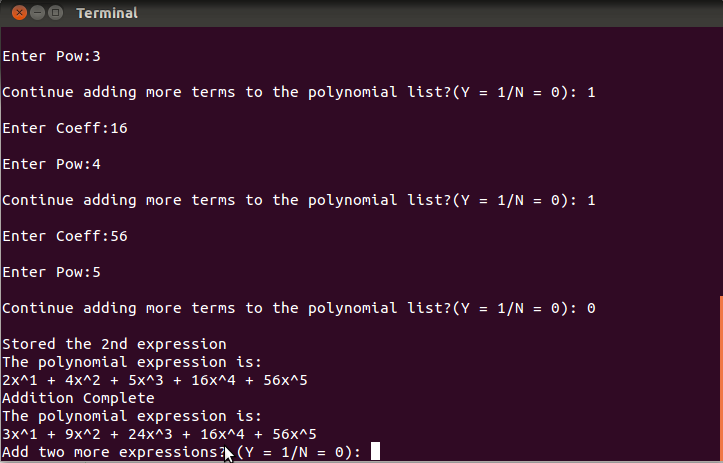
Task: Click the 'Stored the 2nd expression' line
Action: click(114, 344)
